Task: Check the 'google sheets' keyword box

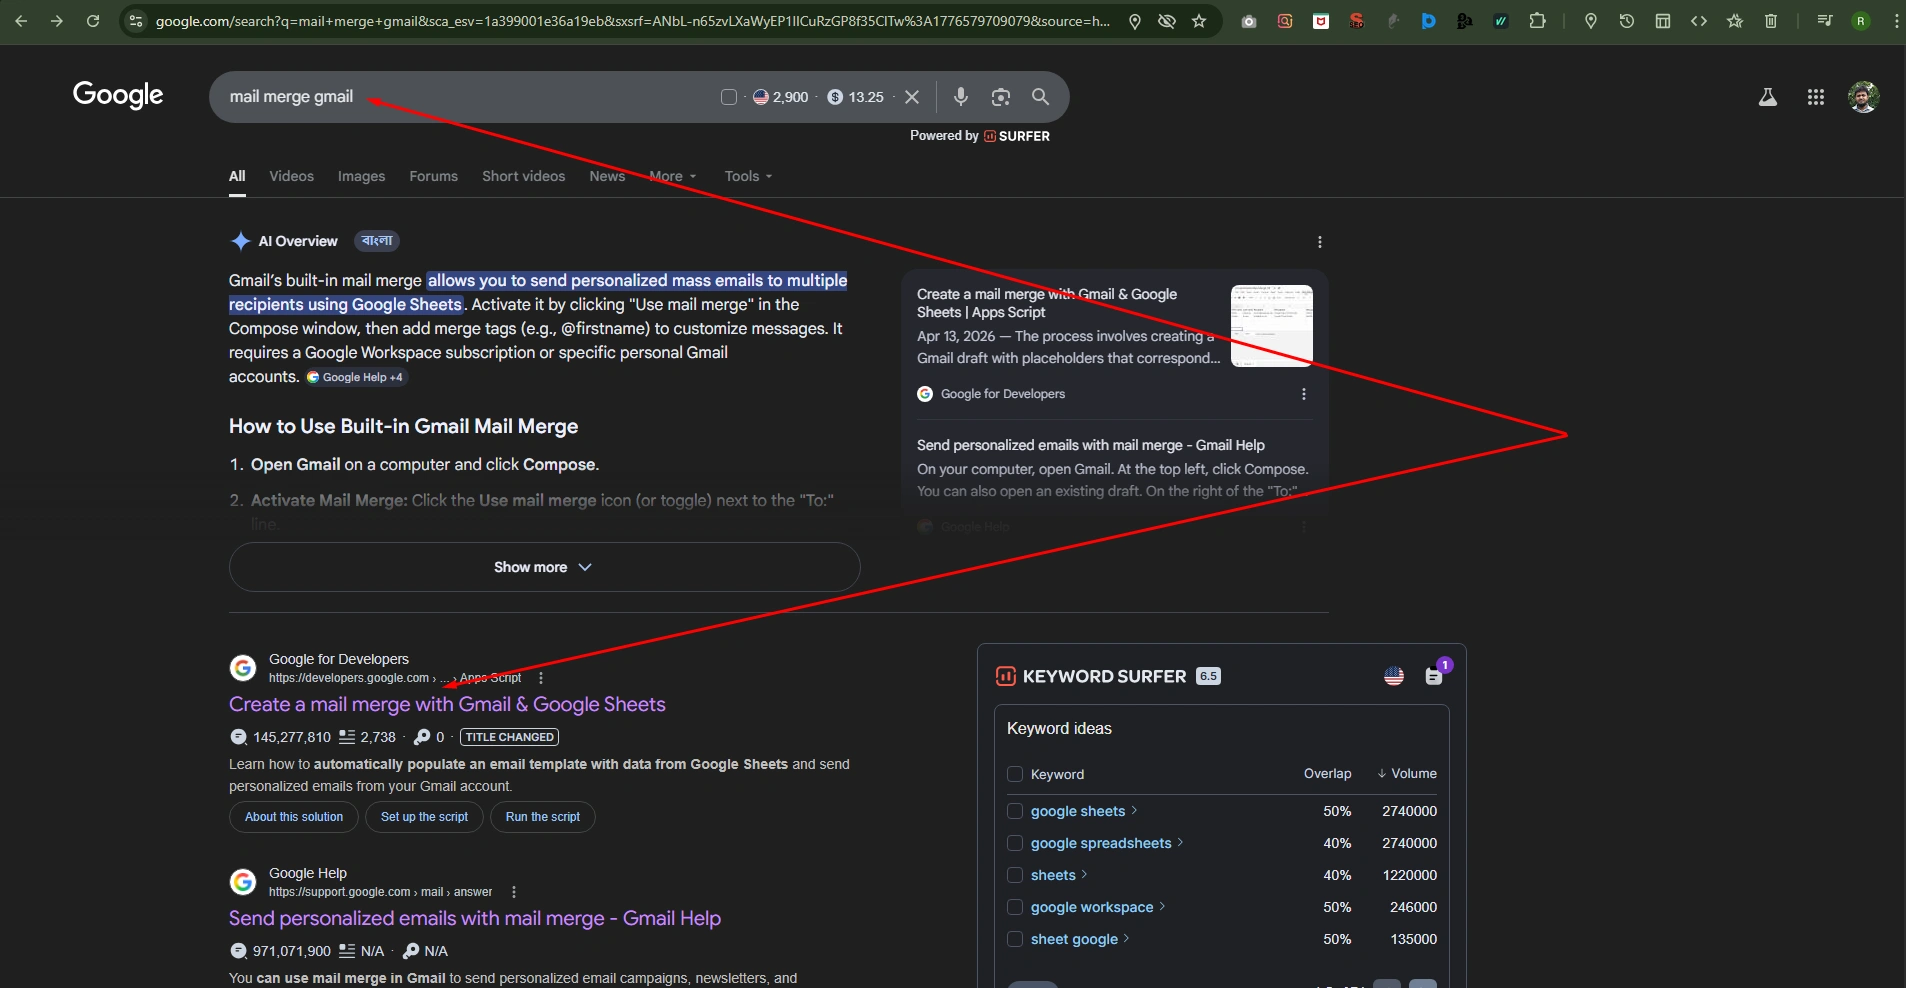Action: [1015, 811]
